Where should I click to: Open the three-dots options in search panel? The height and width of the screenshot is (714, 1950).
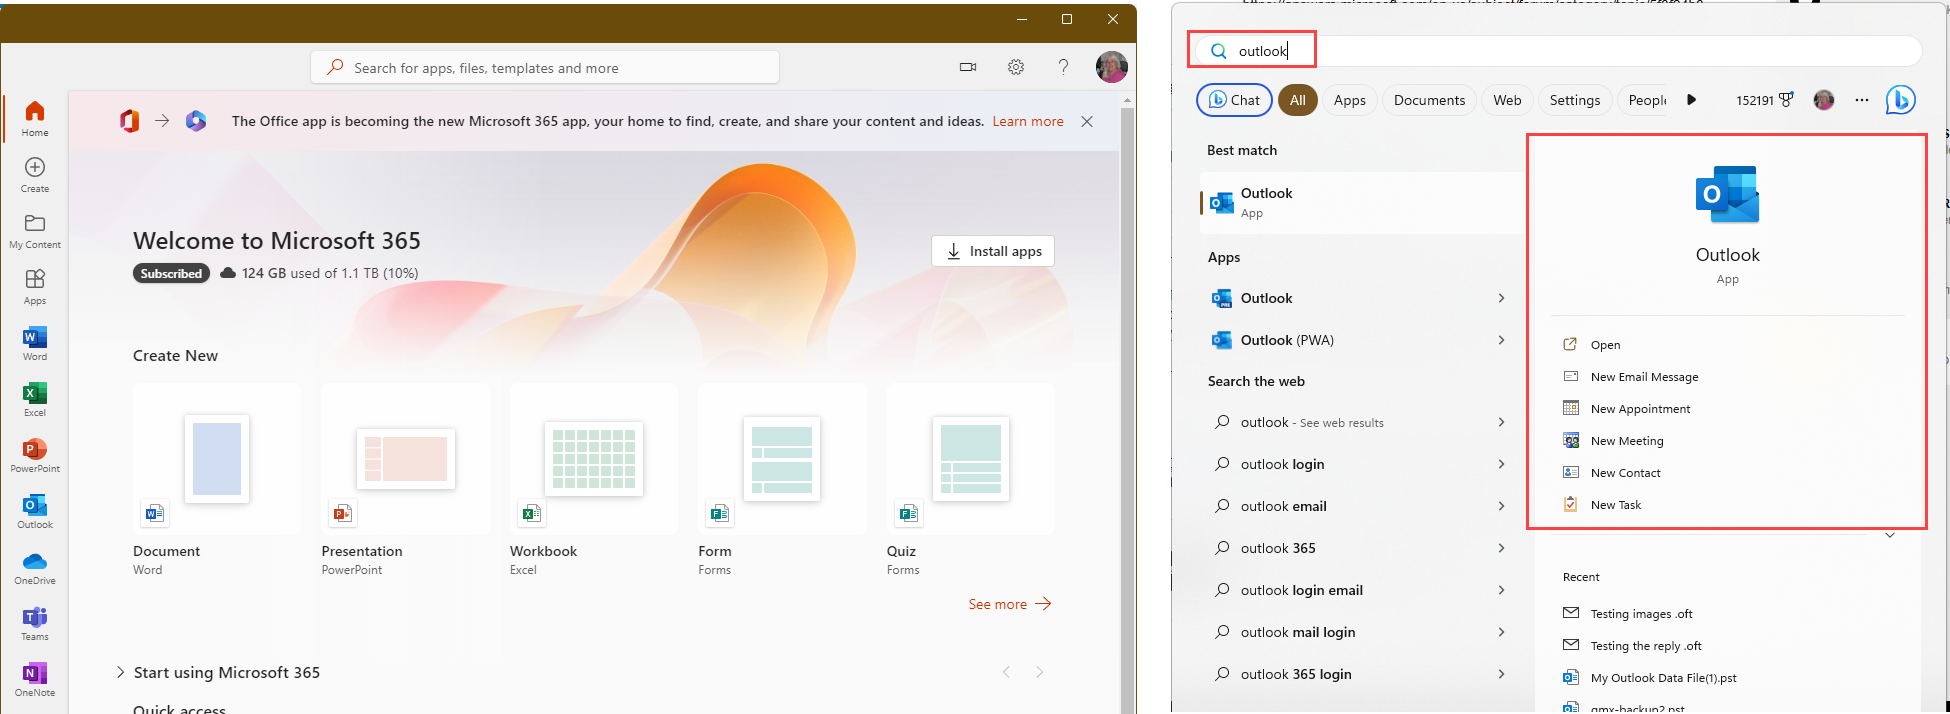coord(1861,100)
